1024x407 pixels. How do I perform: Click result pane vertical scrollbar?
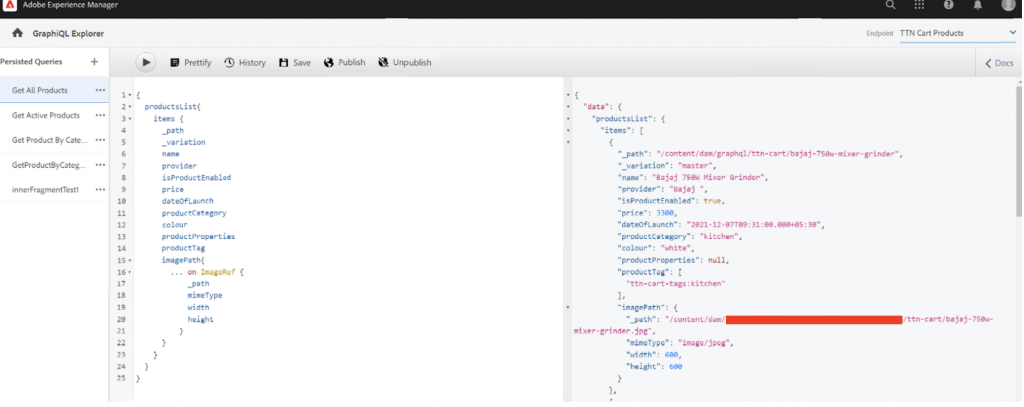pyautogui.click(x=1019, y=150)
